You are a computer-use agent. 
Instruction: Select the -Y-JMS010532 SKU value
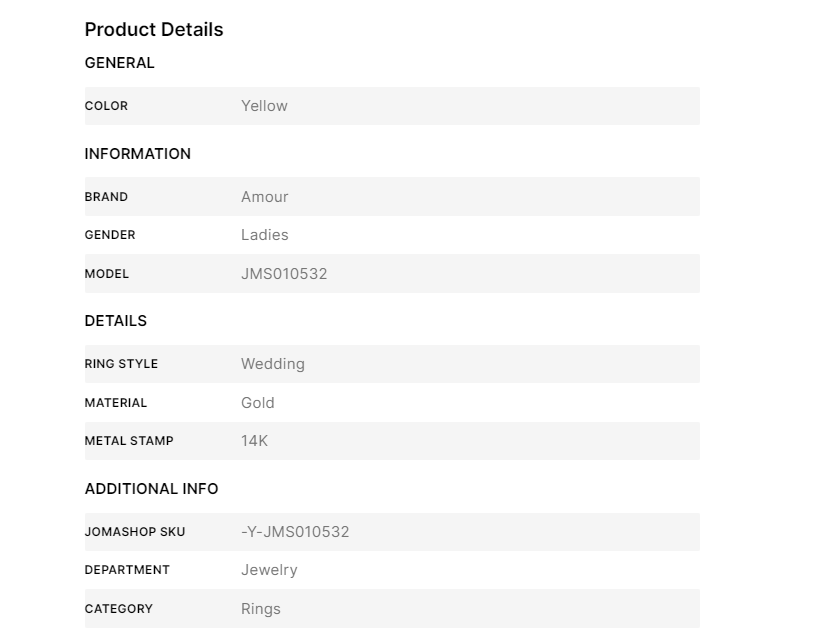(x=295, y=532)
